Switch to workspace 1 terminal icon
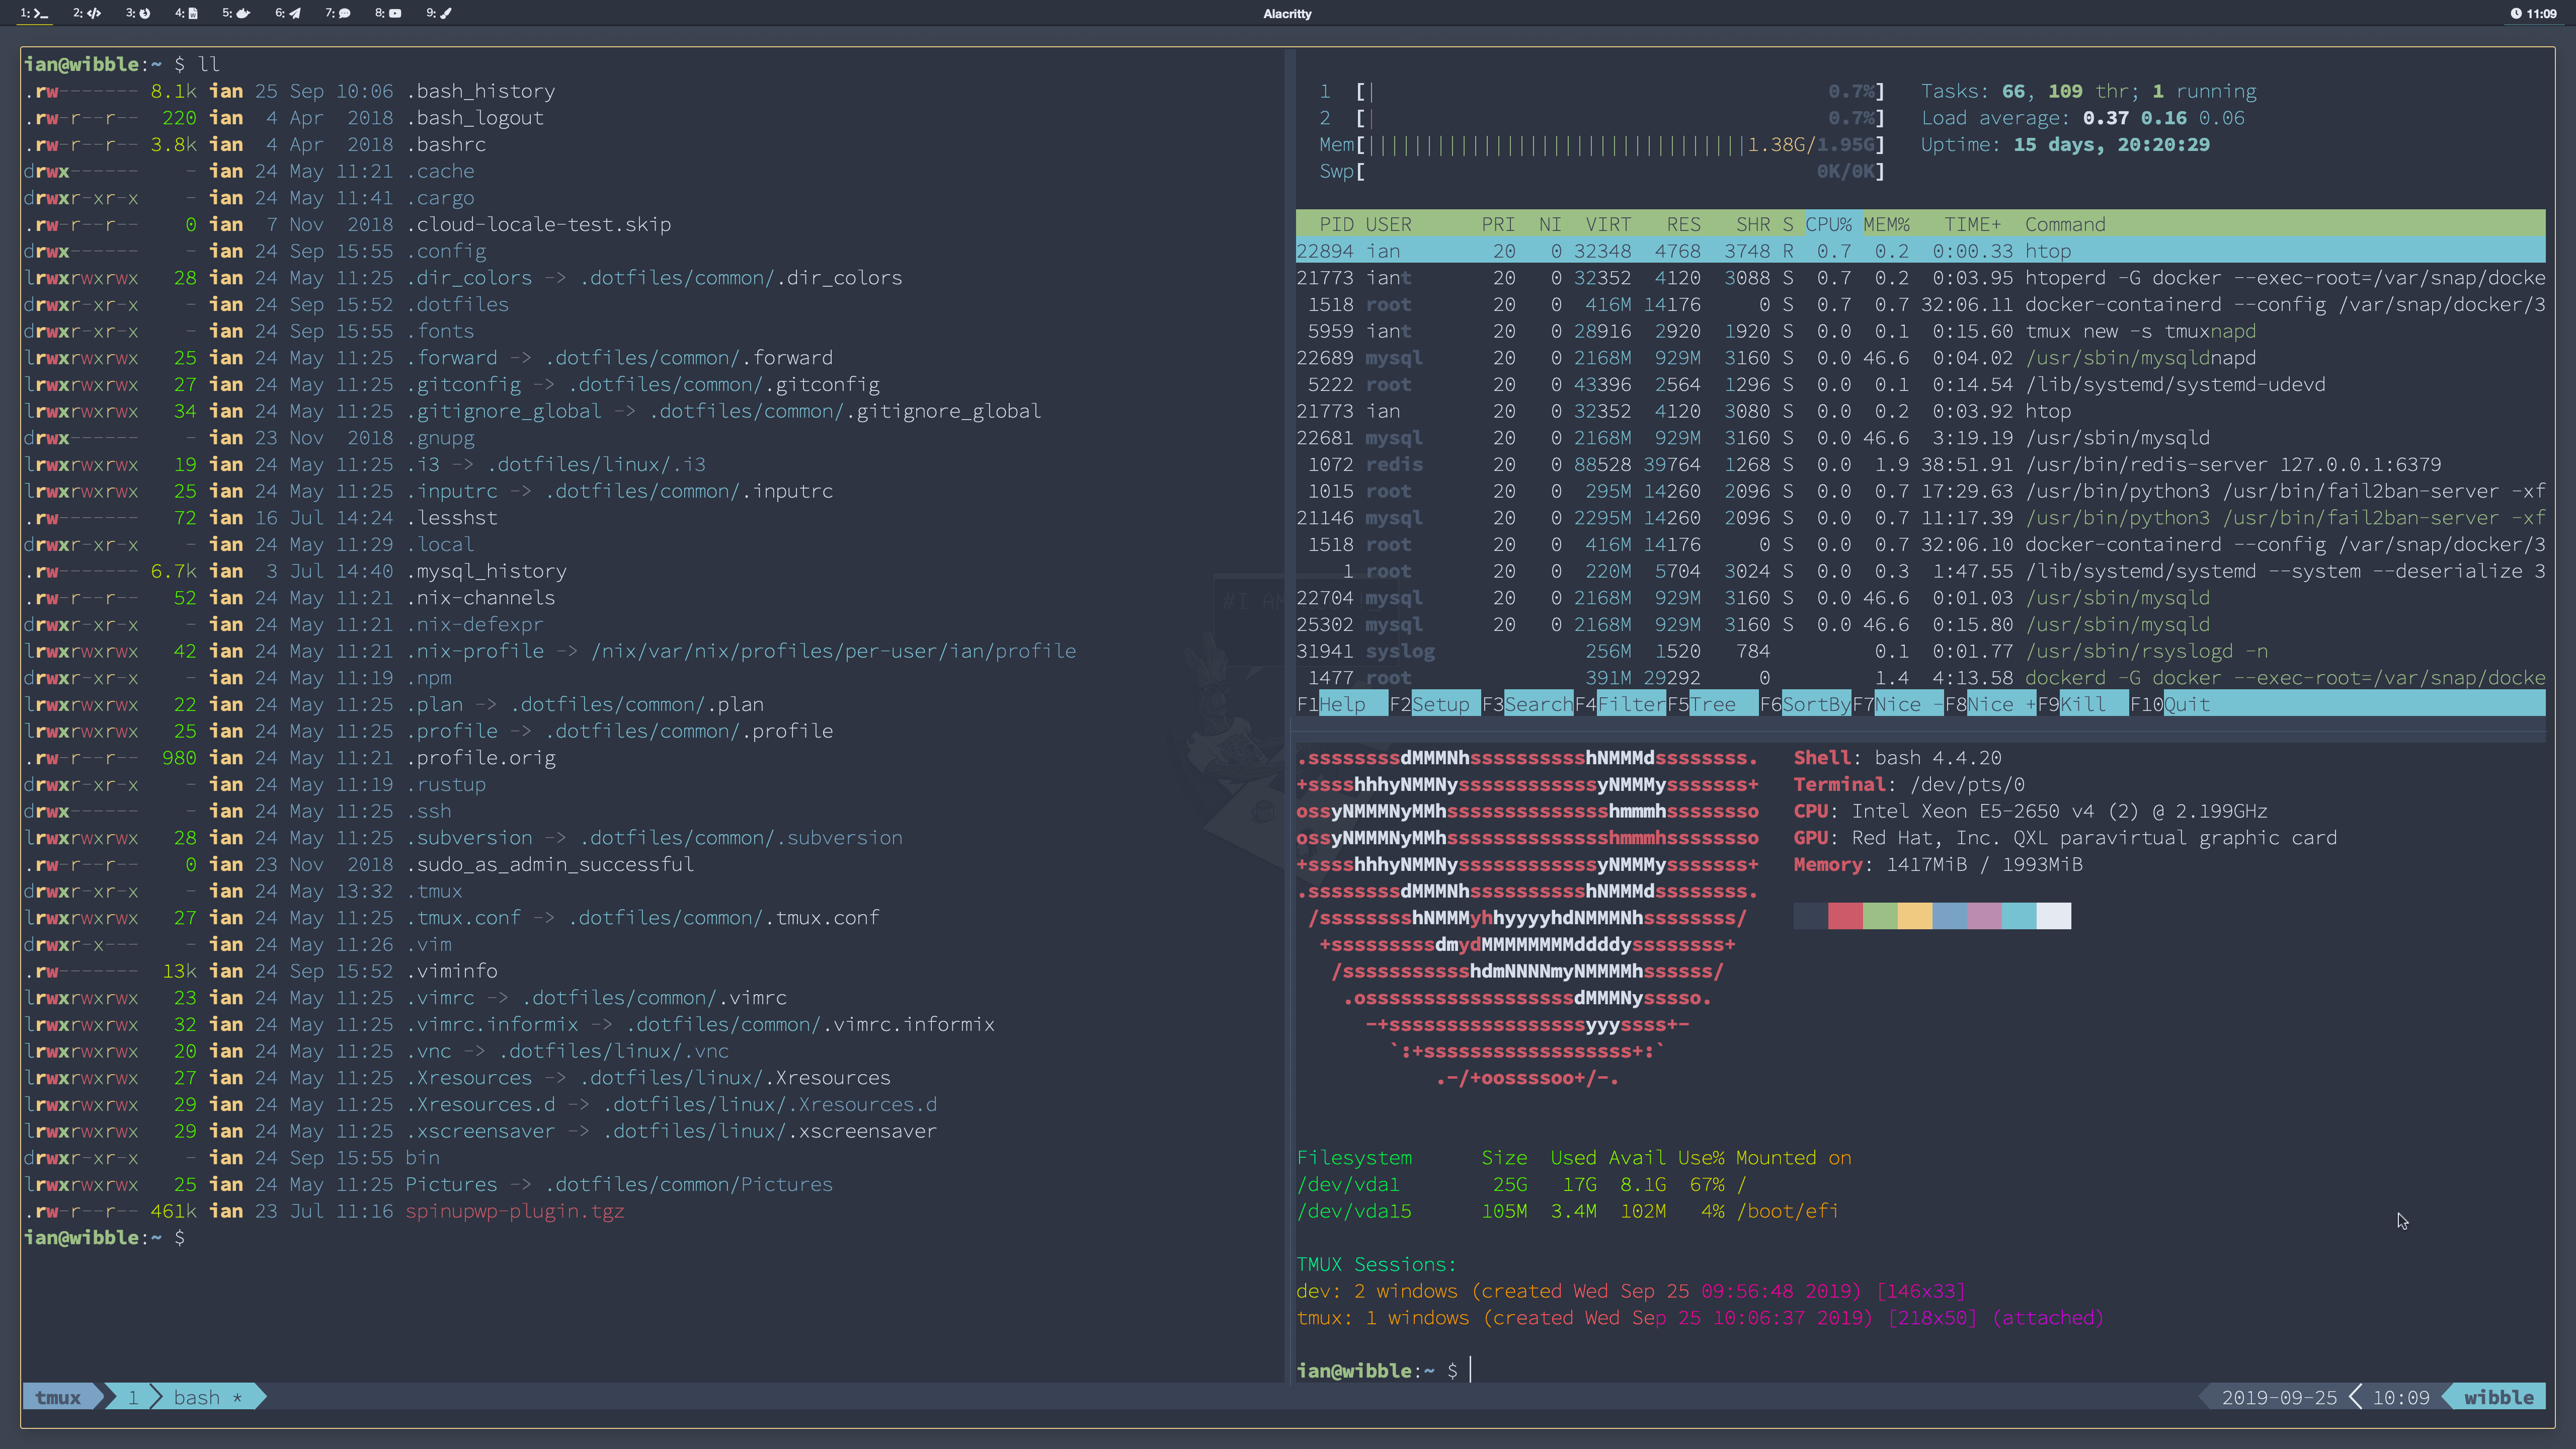The image size is (2576, 1449). tap(35, 13)
